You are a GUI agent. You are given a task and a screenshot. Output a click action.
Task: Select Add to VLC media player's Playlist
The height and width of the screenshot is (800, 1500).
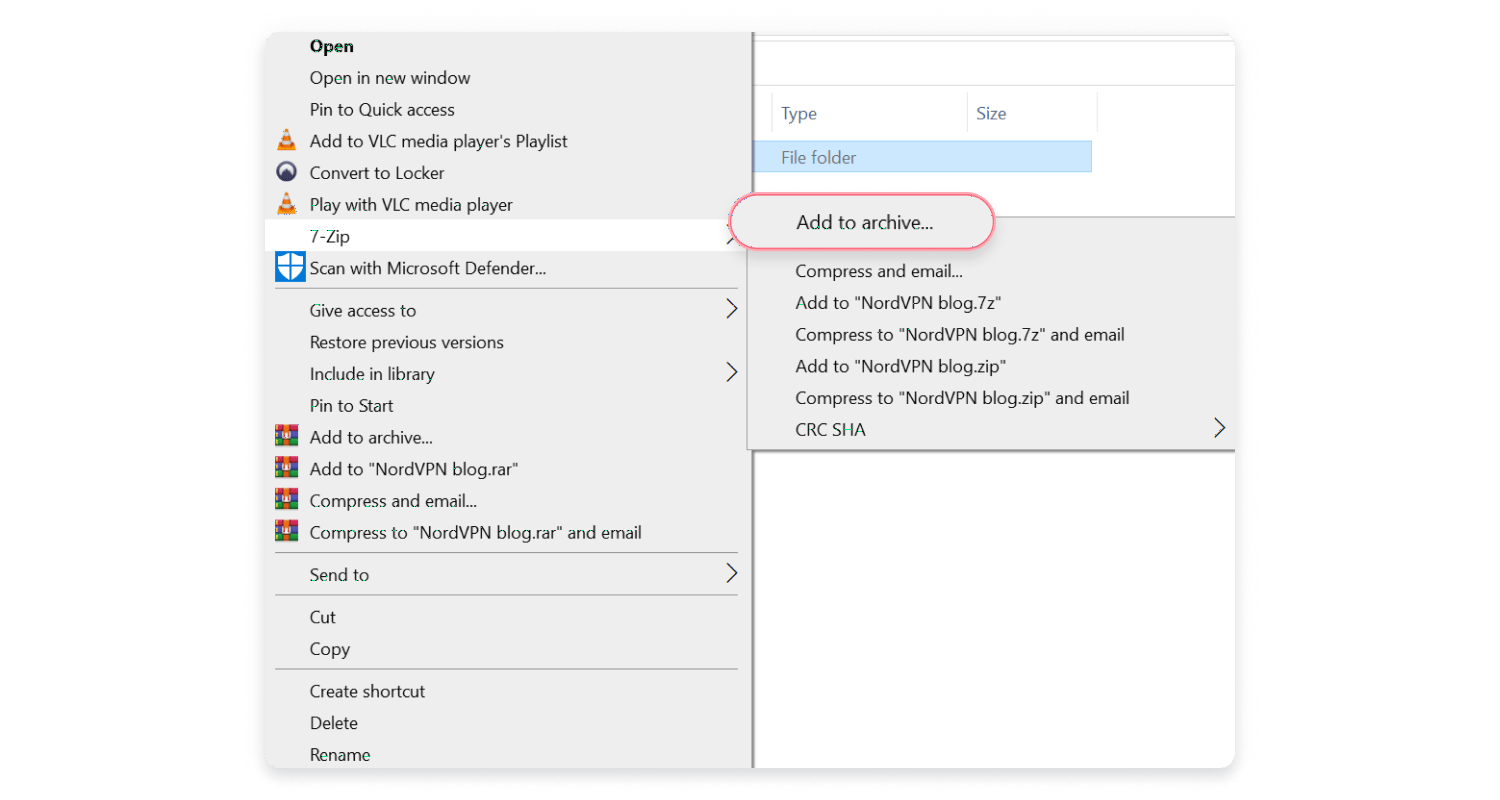(438, 141)
